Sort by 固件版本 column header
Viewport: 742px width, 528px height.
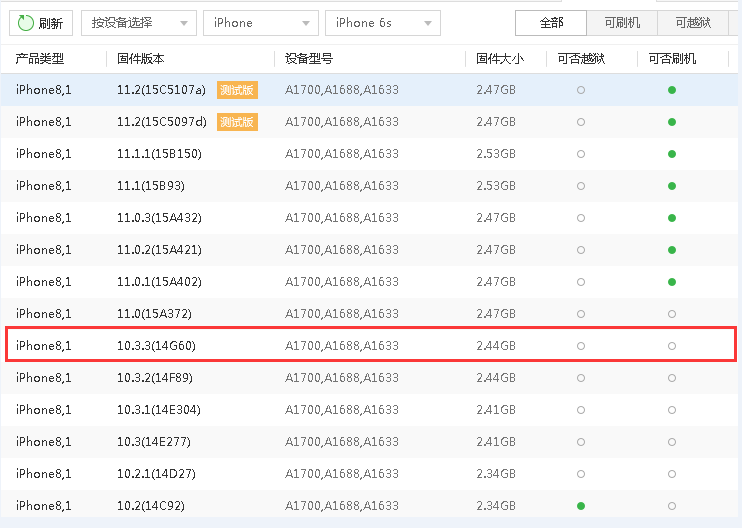(x=141, y=59)
